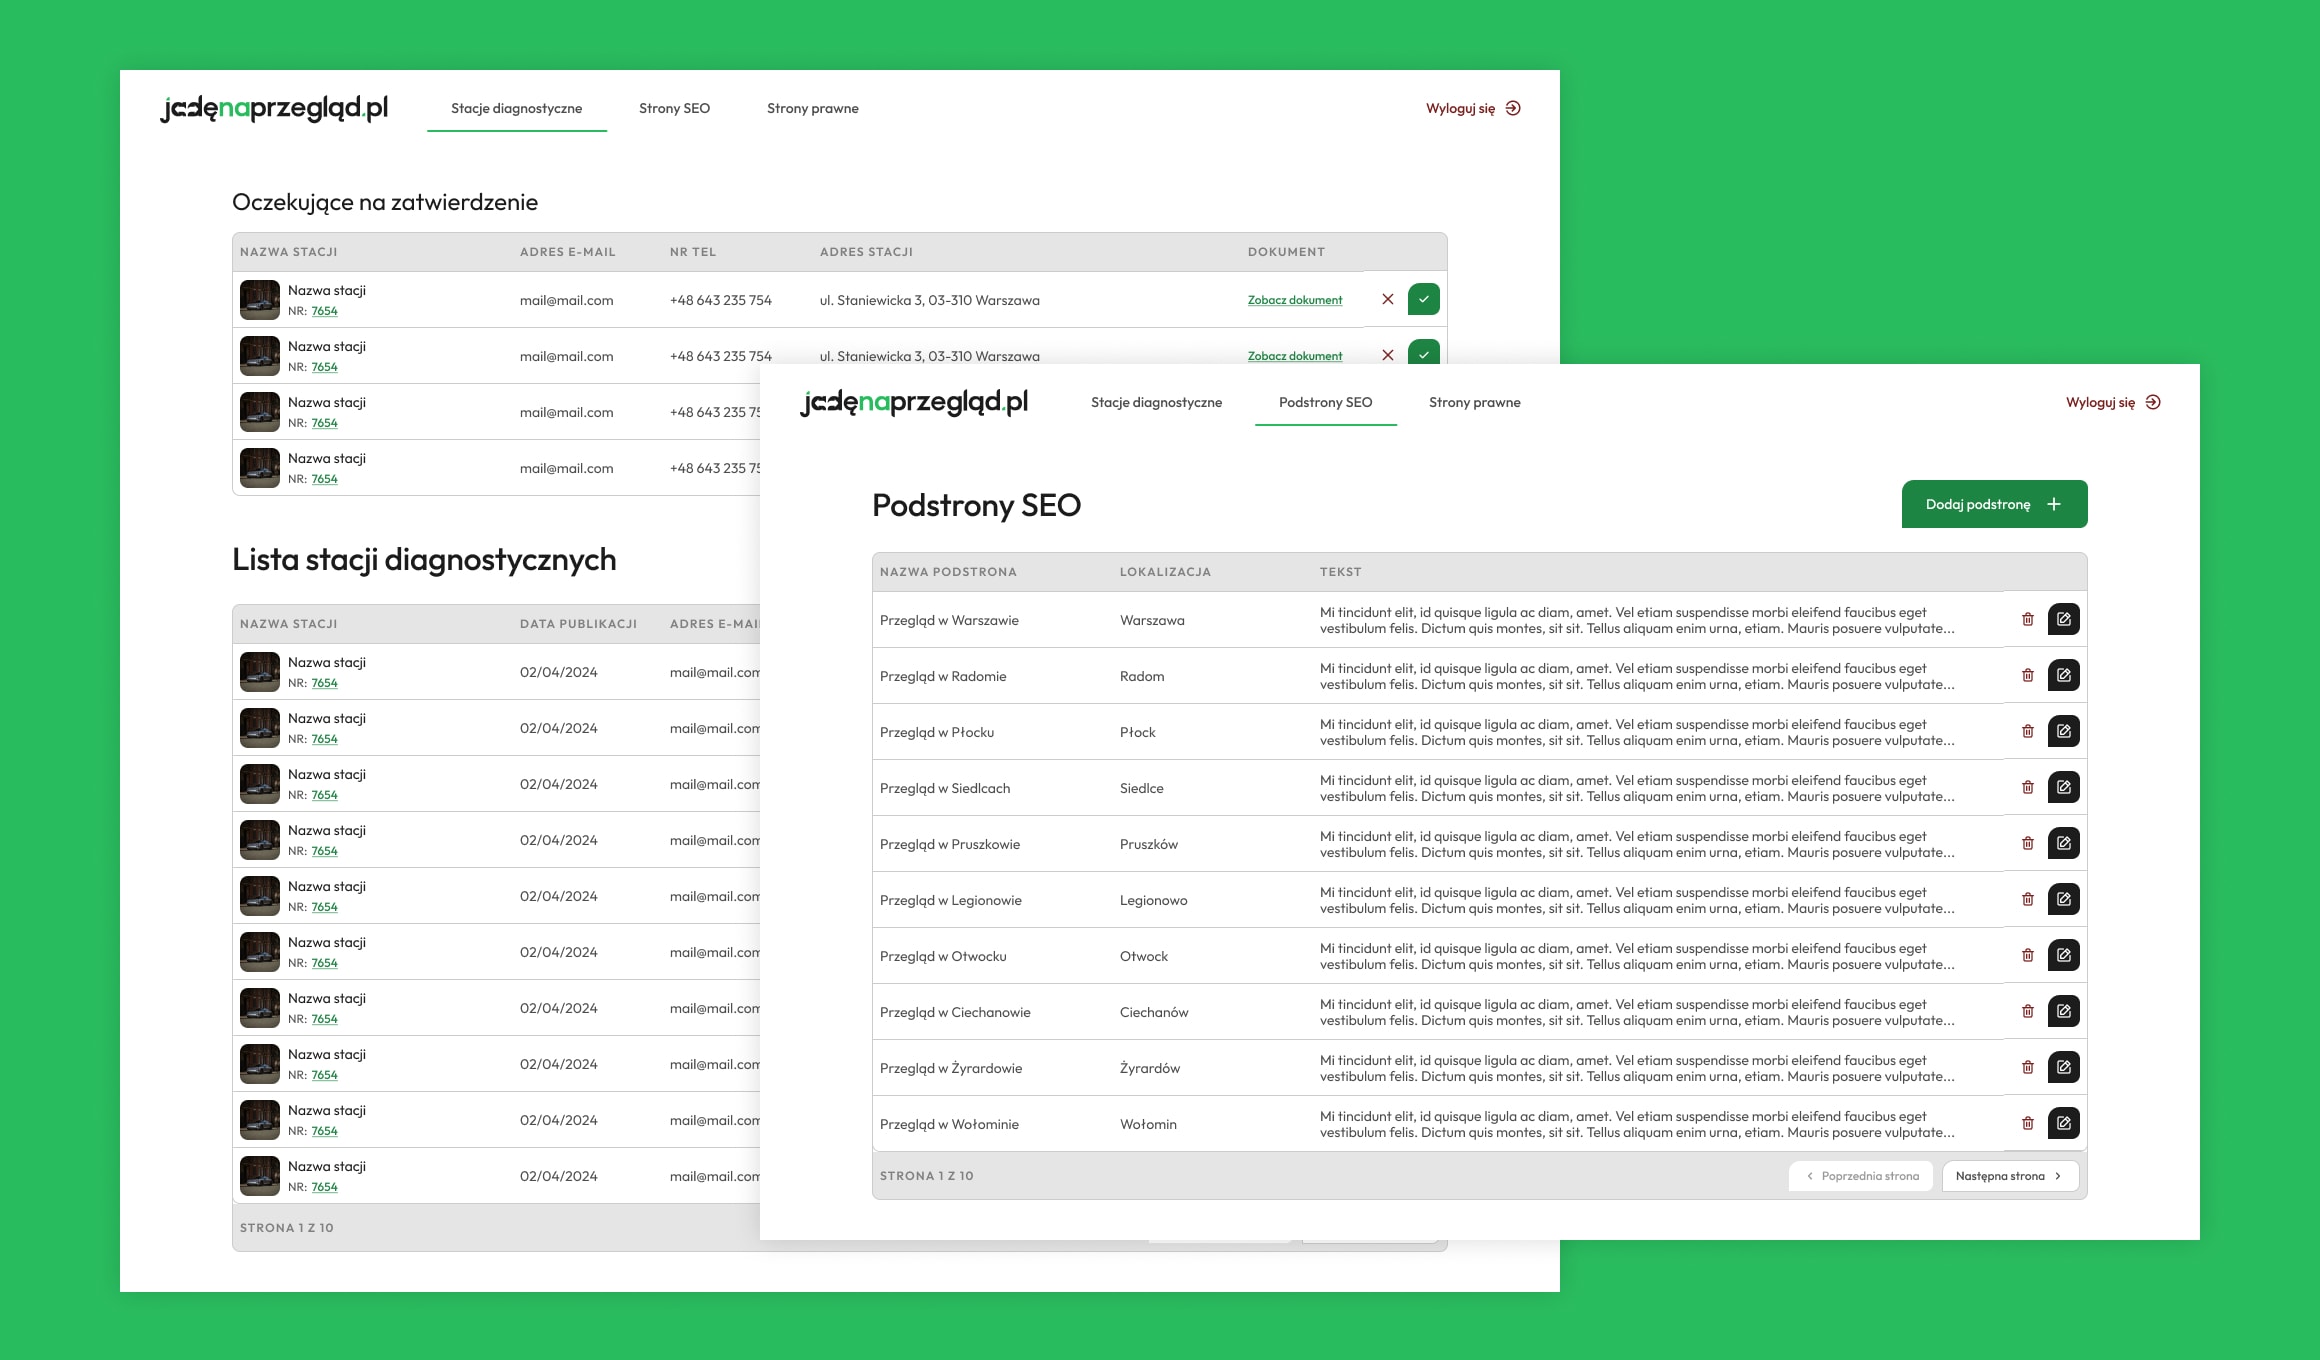Edit the Przegląd w Legionowie subpage
The height and width of the screenshot is (1360, 2320).
[x=2064, y=900]
